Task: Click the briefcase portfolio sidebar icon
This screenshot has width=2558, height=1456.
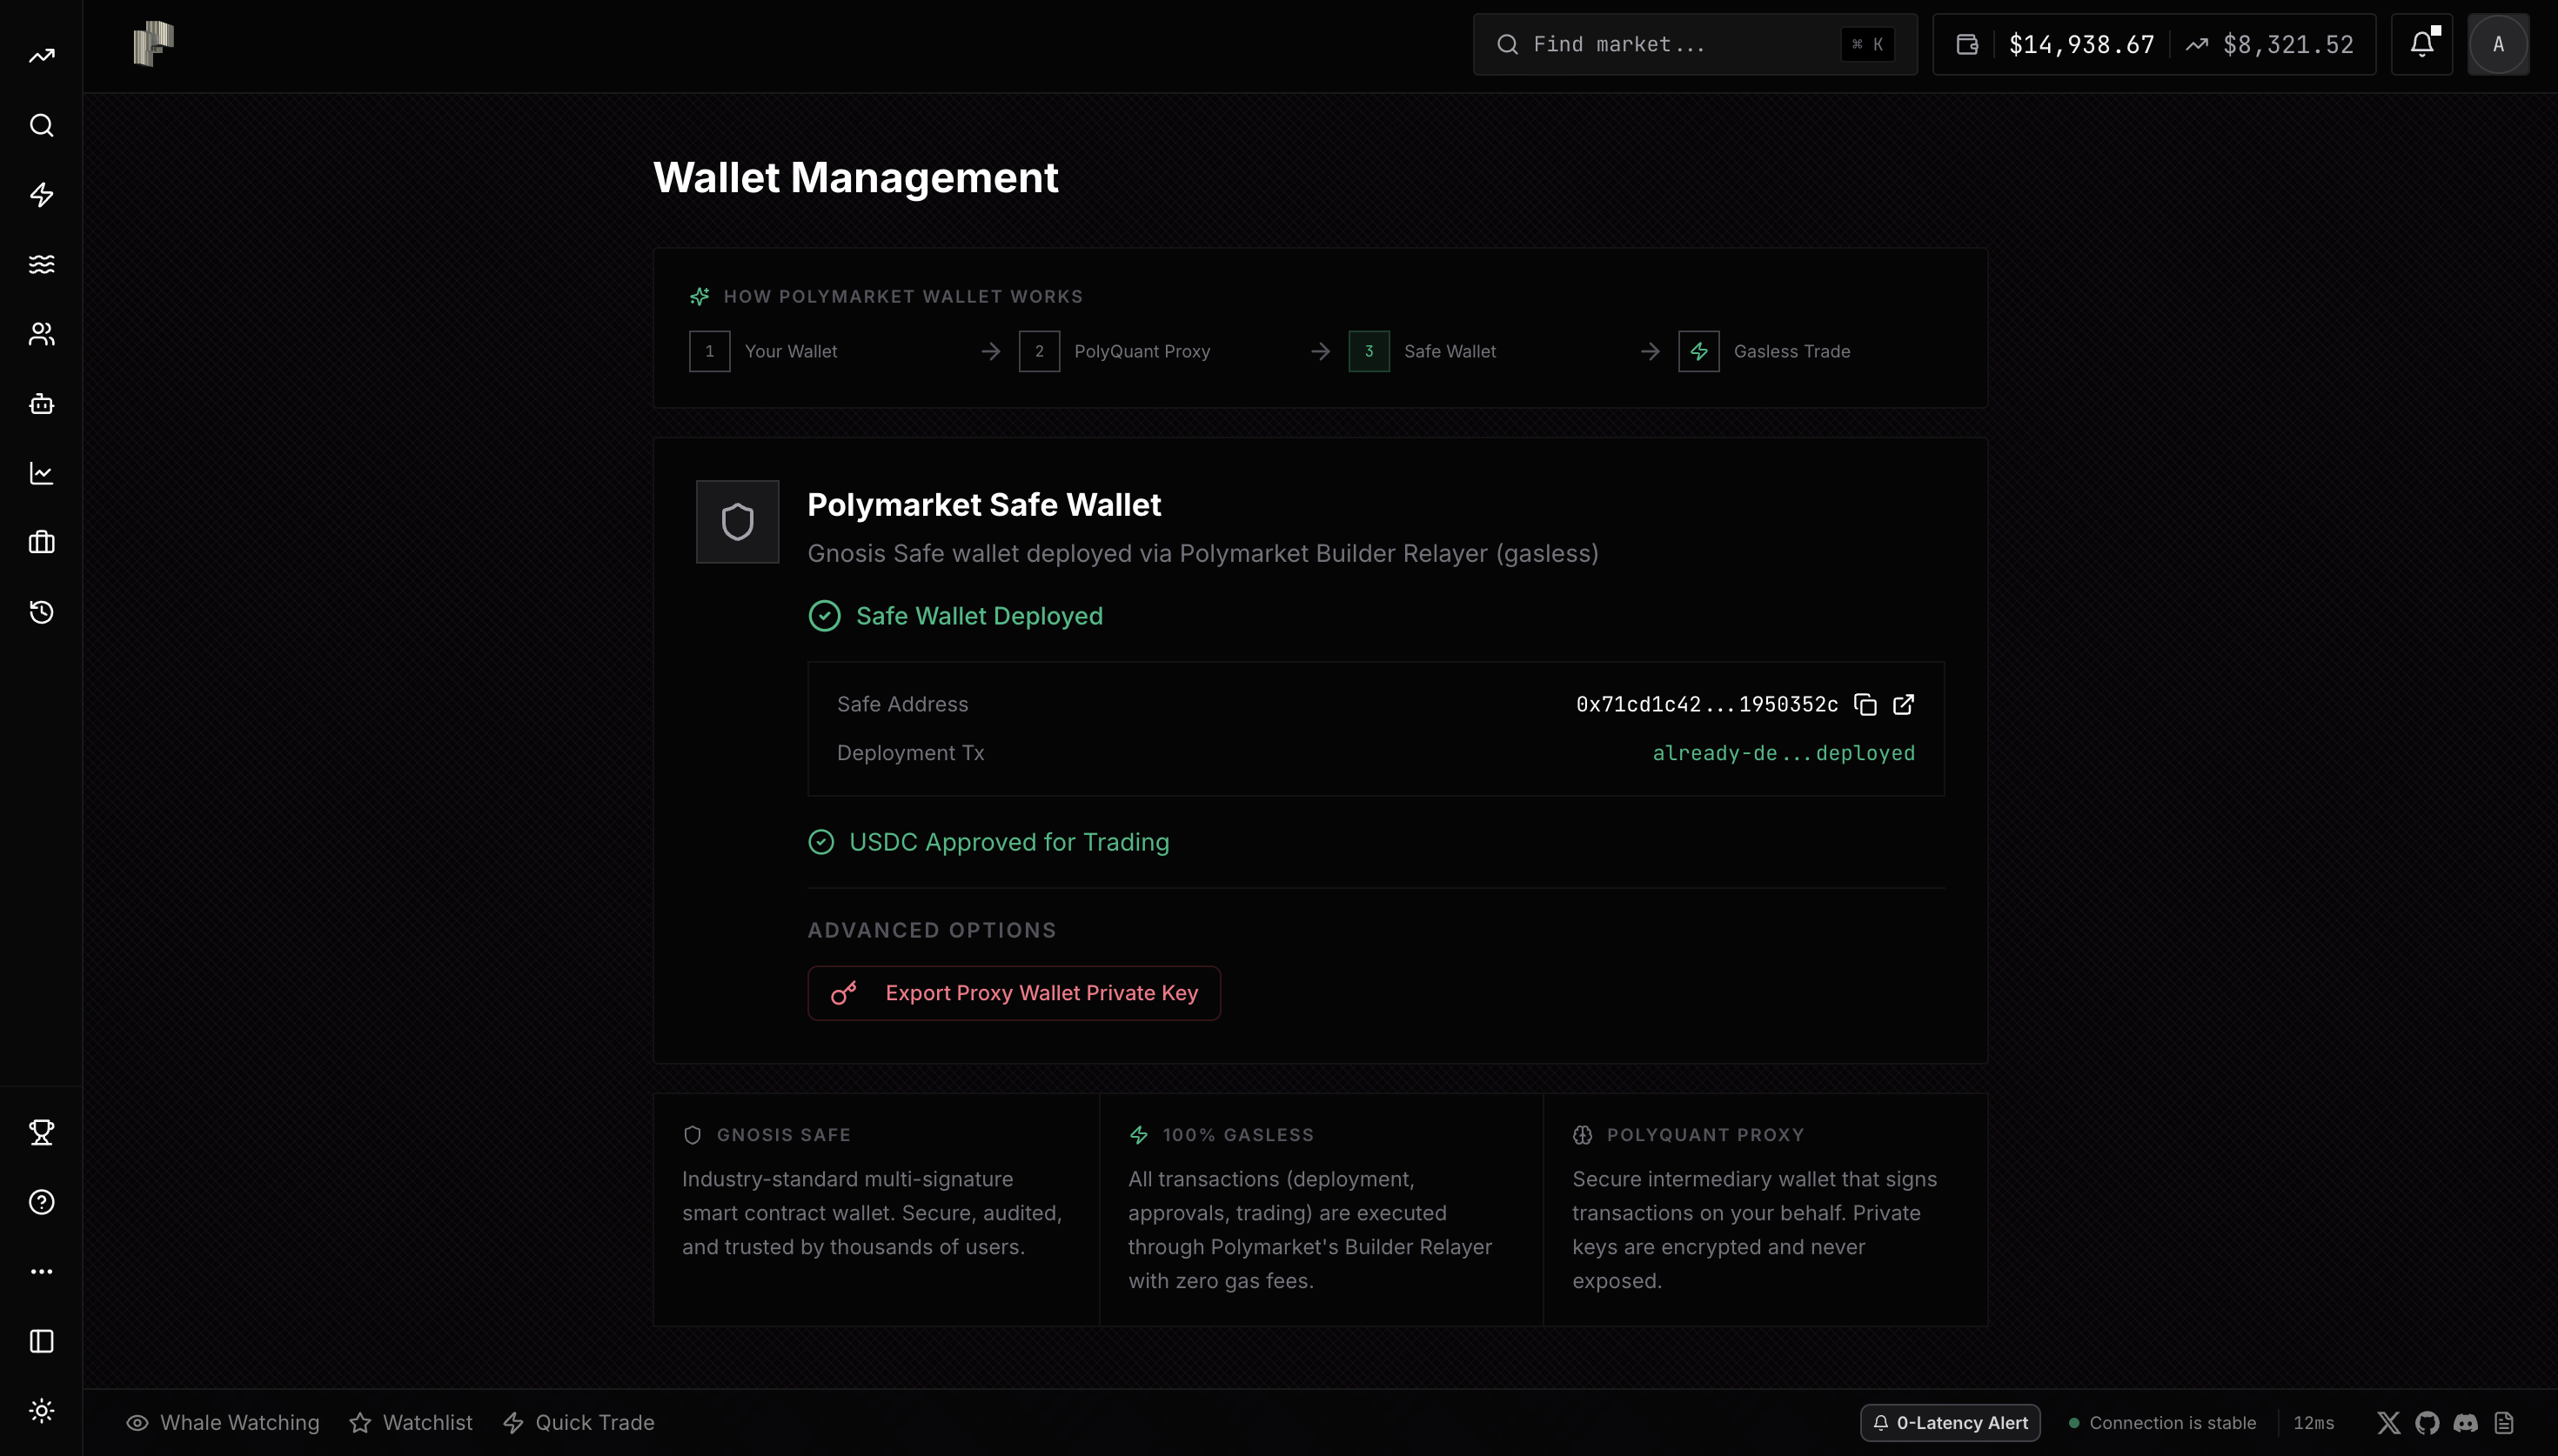Action: 41,543
